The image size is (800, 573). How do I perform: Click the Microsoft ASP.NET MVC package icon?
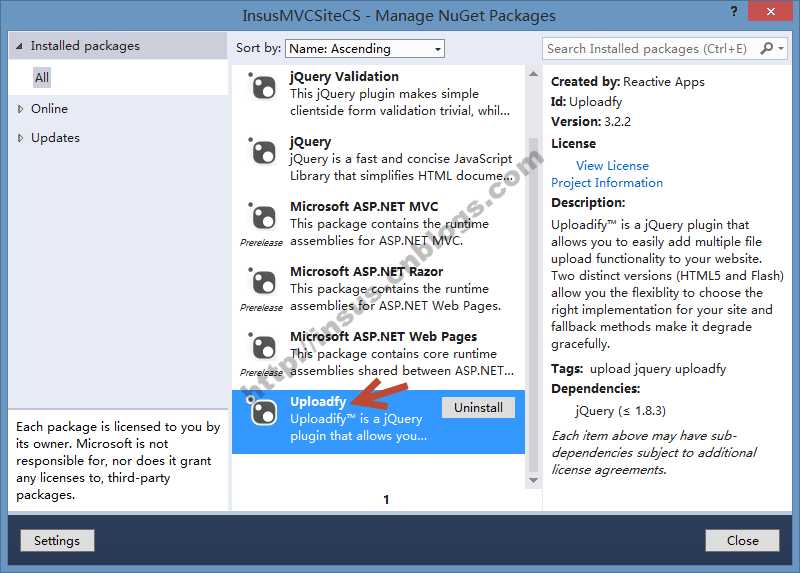tap(263, 216)
